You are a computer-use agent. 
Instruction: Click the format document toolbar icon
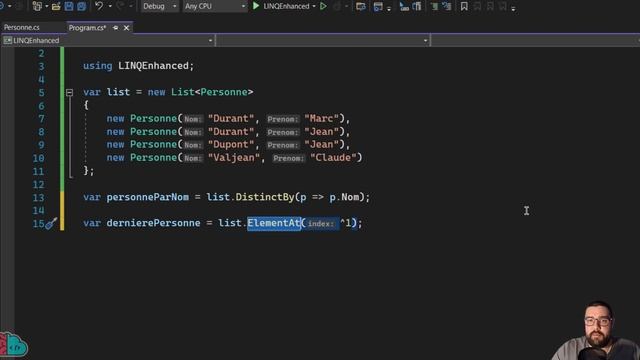tap(417, 6)
